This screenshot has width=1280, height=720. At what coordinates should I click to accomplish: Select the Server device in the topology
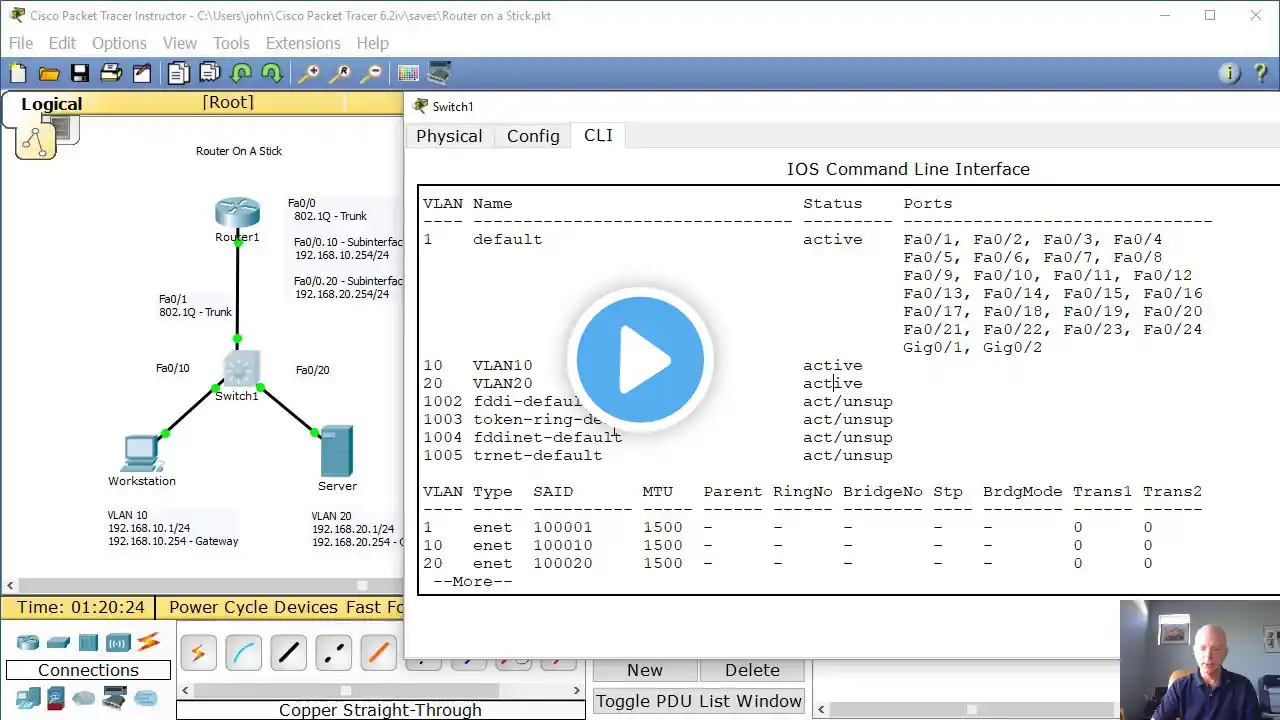point(337,452)
